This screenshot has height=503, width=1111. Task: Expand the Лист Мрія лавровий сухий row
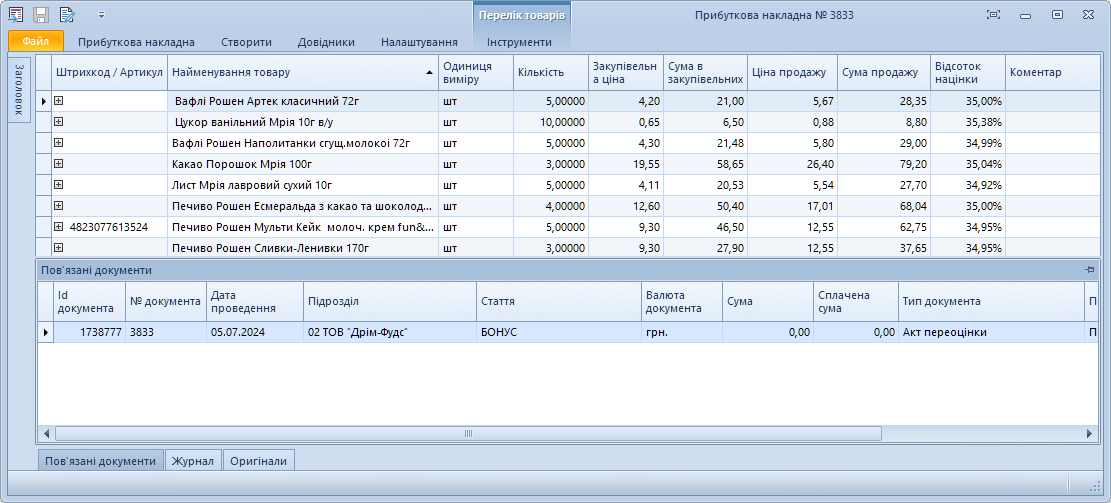59,185
